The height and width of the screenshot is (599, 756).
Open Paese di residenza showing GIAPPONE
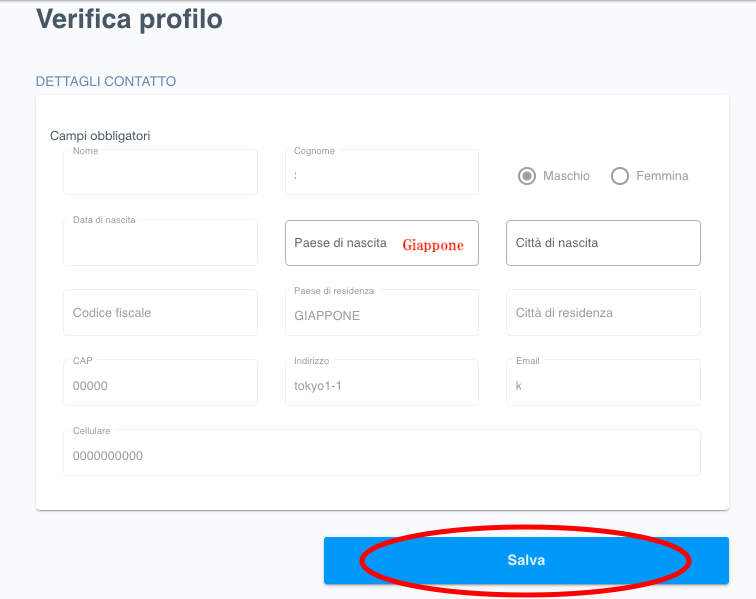click(x=382, y=313)
